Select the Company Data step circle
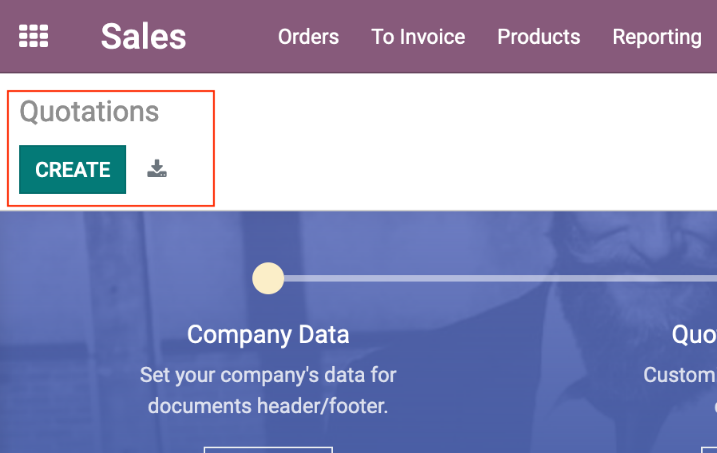Screen dimensions: 717x453 coord(268,278)
